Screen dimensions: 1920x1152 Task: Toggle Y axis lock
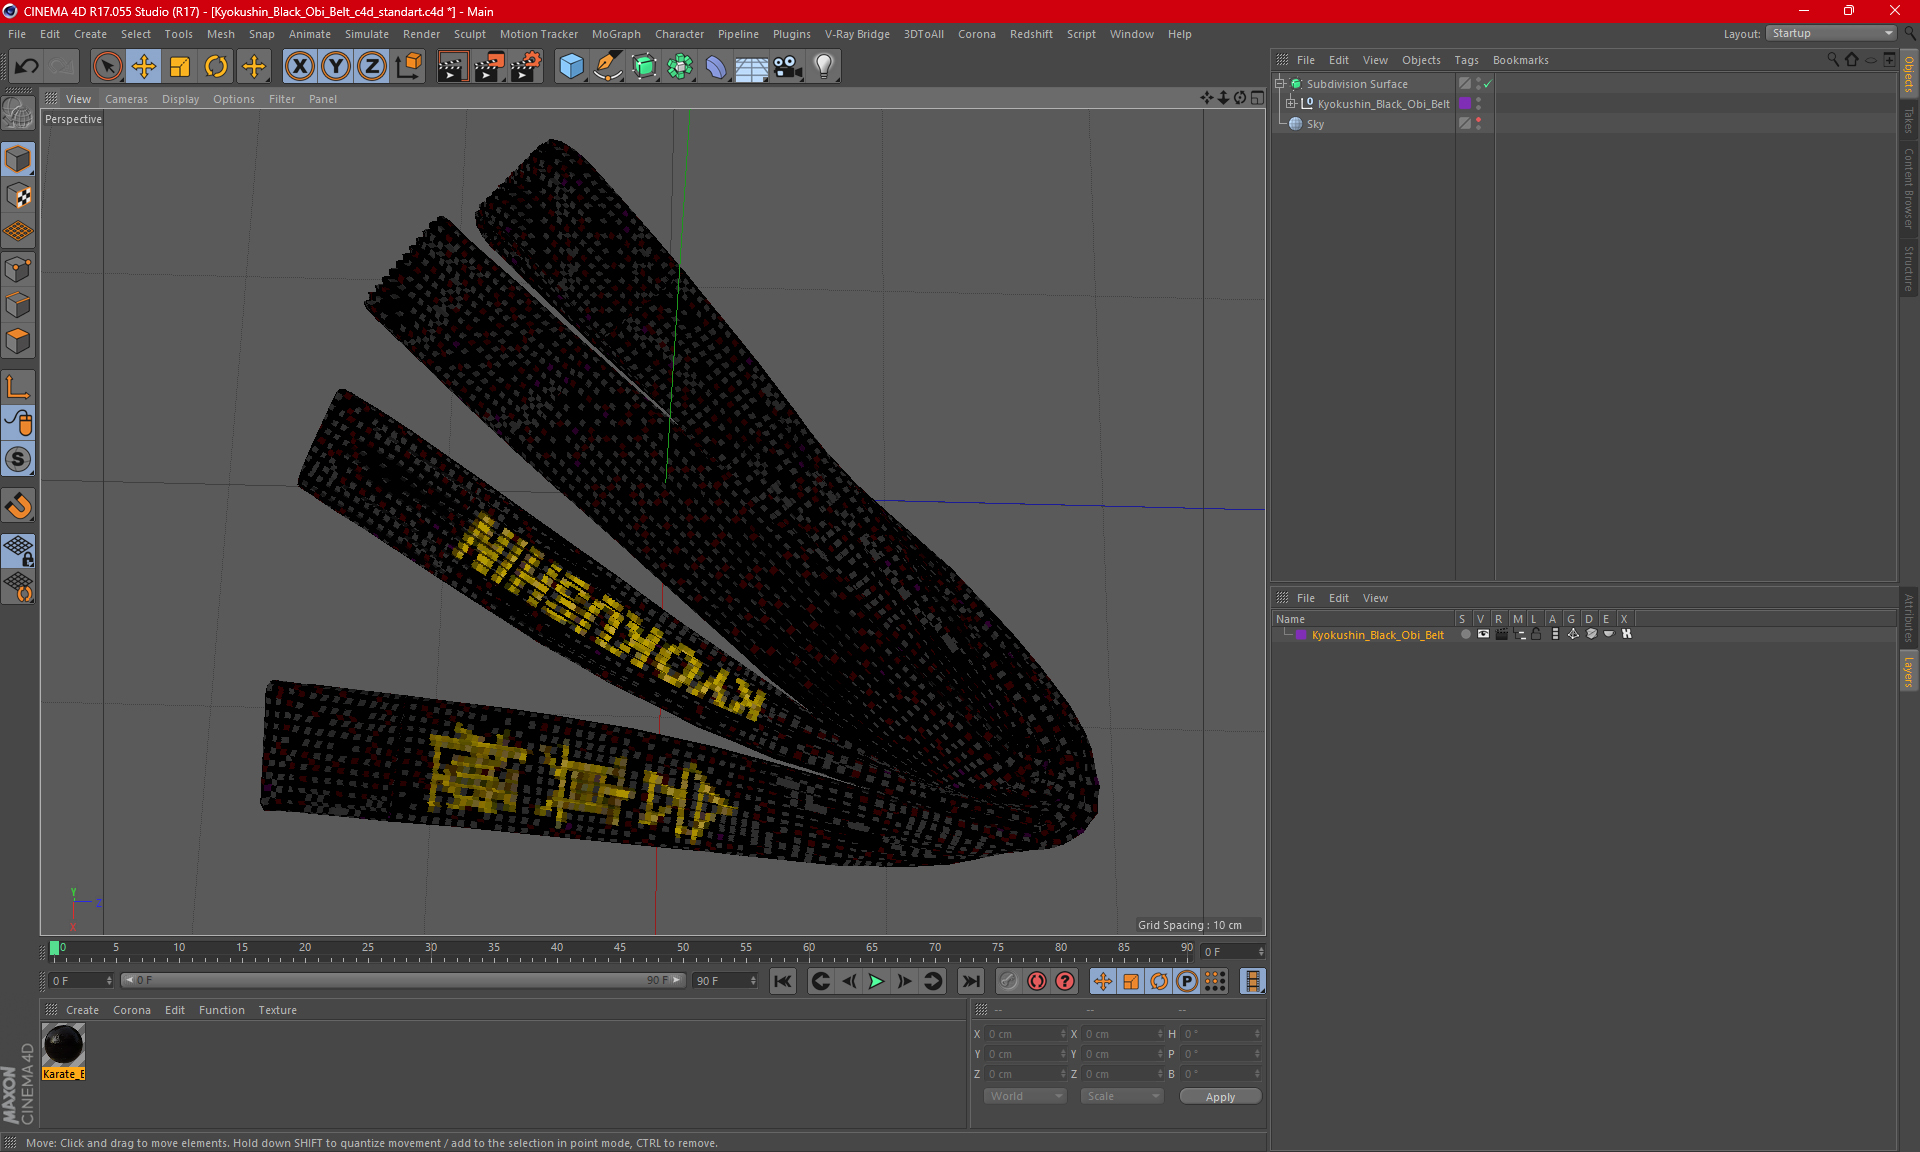pyautogui.click(x=336, y=67)
